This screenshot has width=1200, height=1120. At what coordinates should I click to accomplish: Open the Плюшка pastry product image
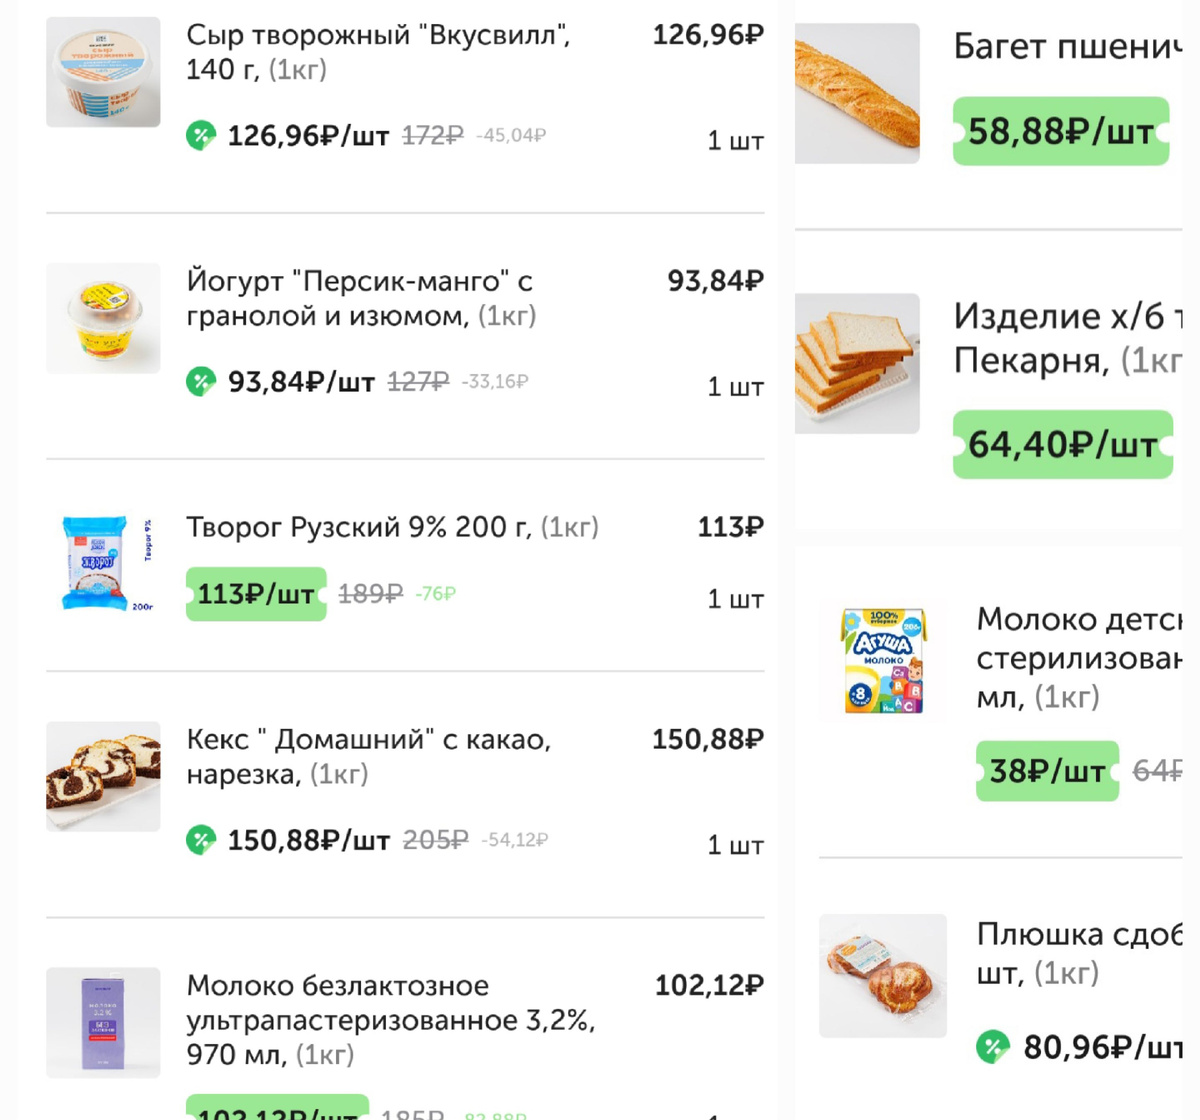[x=883, y=975]
